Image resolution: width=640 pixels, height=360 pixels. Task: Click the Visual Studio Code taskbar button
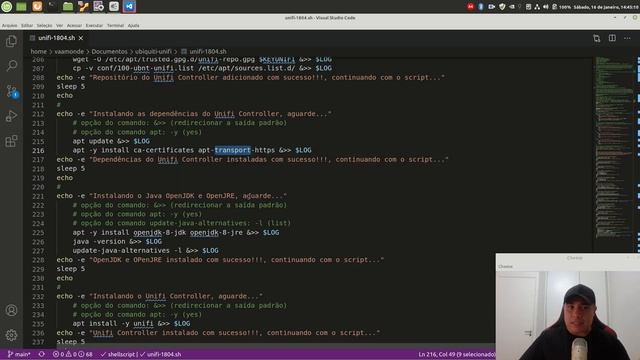click(129, 7)
